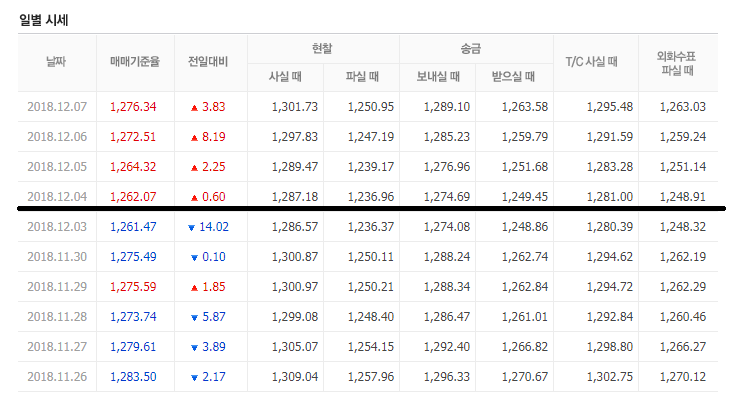The width and height of the screenshot is (736, 402).
Task: Click the 파실 때 sub-header under 현찰
Action: point(362,77)
